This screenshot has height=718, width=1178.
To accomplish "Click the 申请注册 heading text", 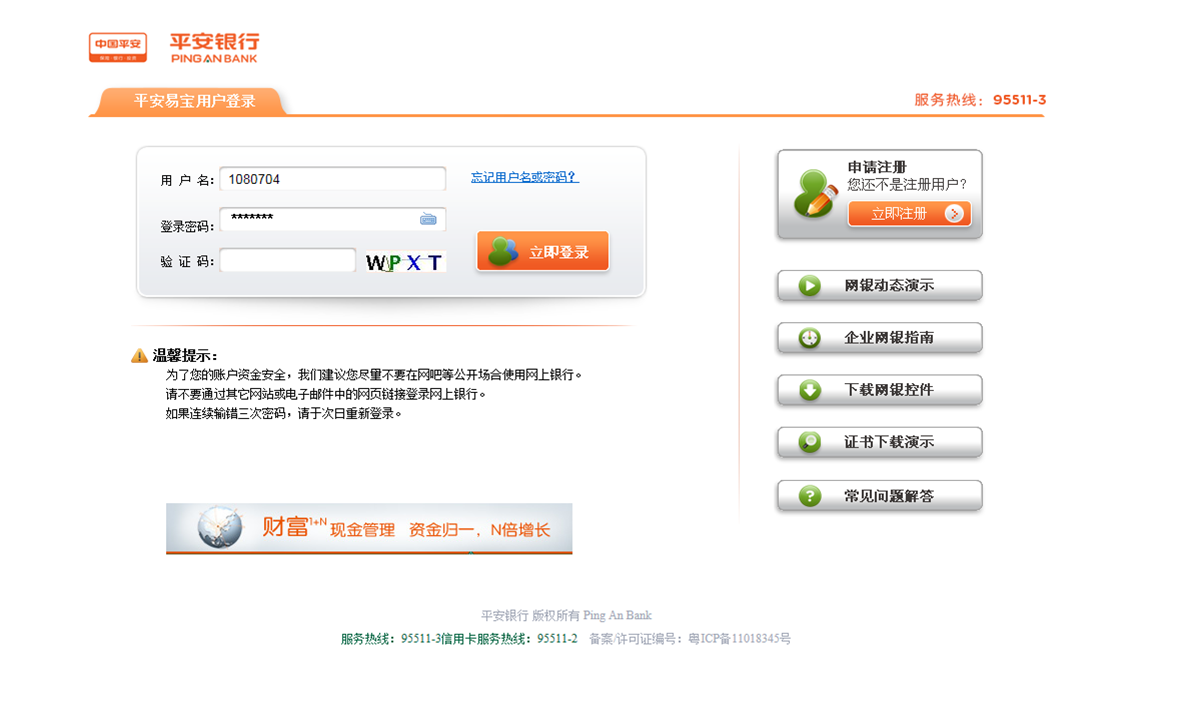I will [877, 167].
